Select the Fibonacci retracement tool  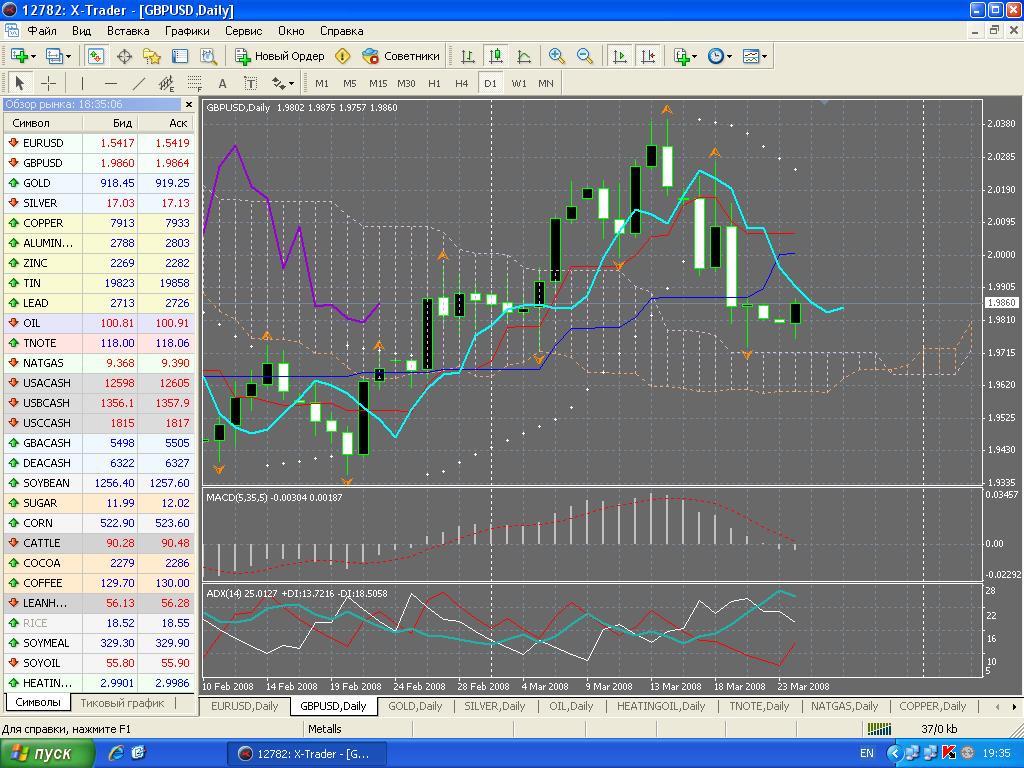tap(195, 83)
